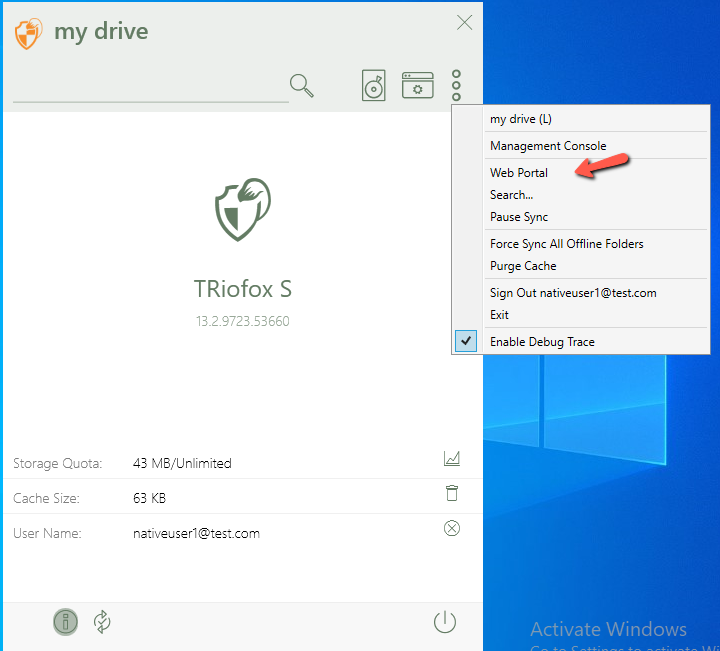
Task: Click the power icon in the bottom bar
Action: [x=445, y=622]
